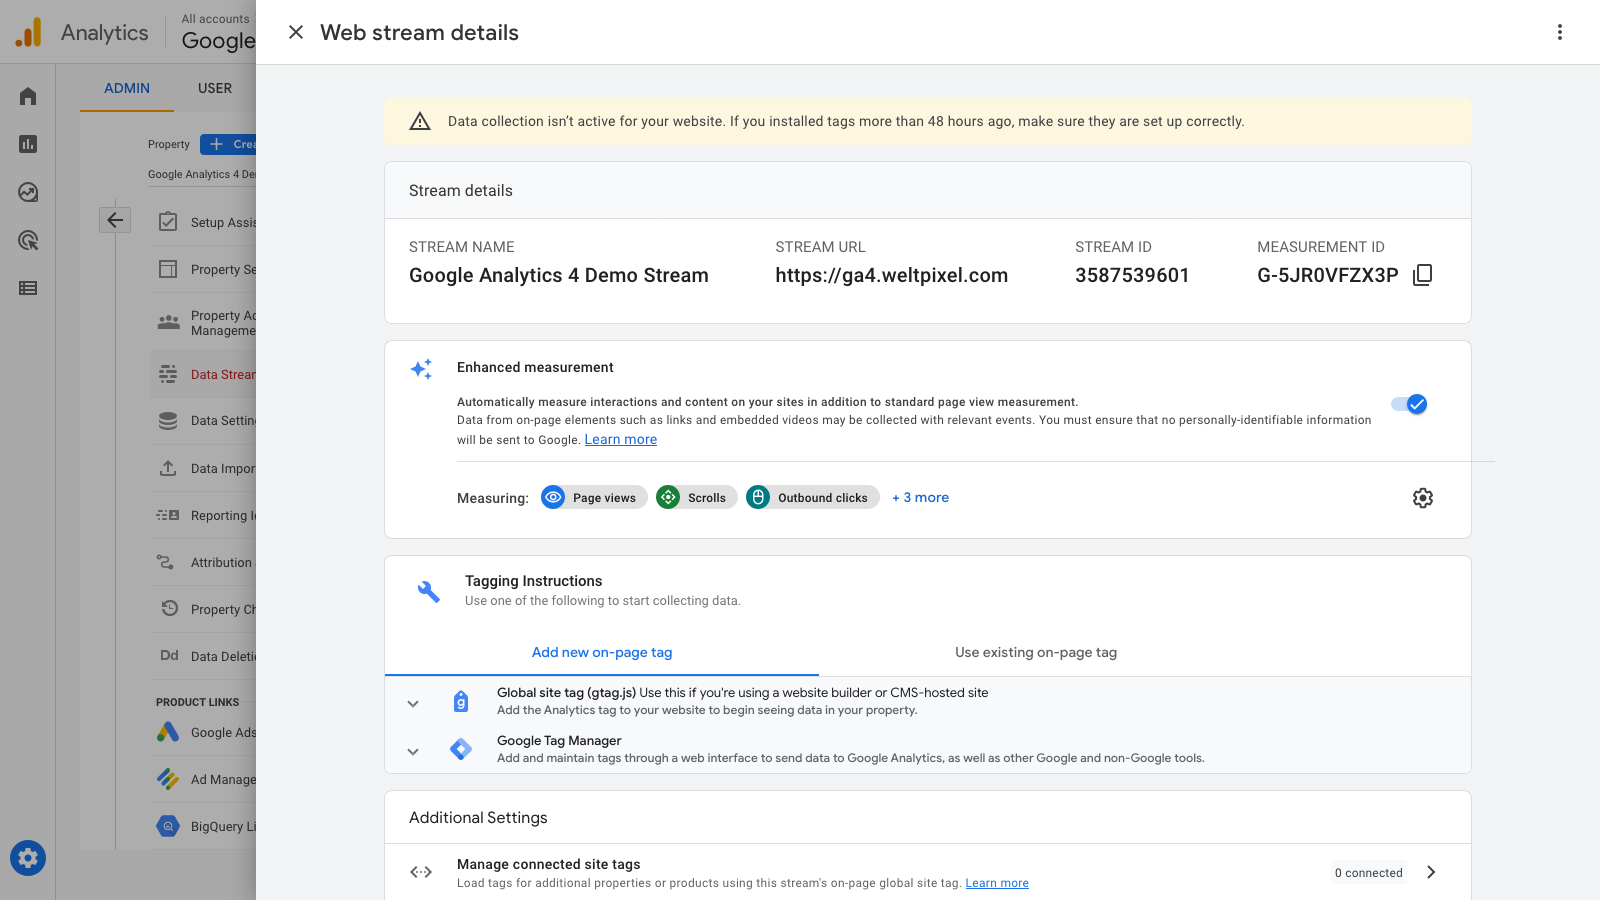Open Data Deletion Requests item
Image resolution: width=1600 pixels, height=900 pixels.
tap(206, 656)
